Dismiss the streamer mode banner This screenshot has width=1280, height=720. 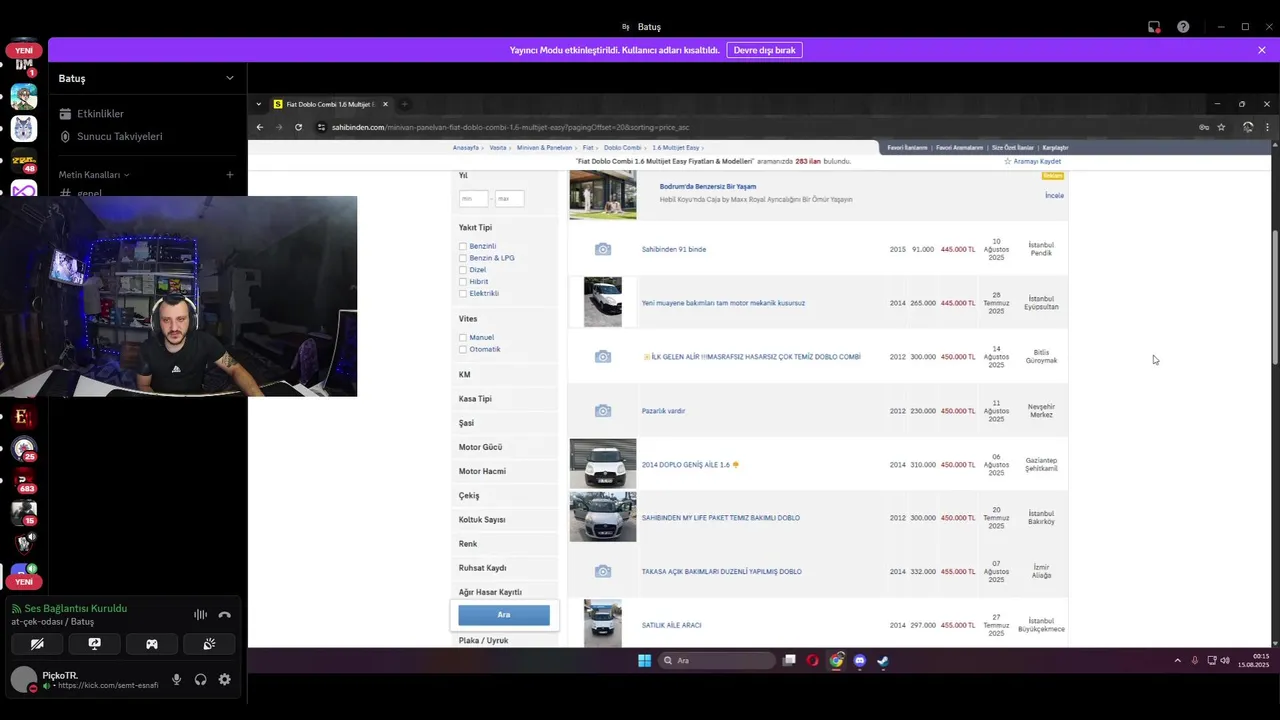pyautogui.click(x=1262, y=50)
